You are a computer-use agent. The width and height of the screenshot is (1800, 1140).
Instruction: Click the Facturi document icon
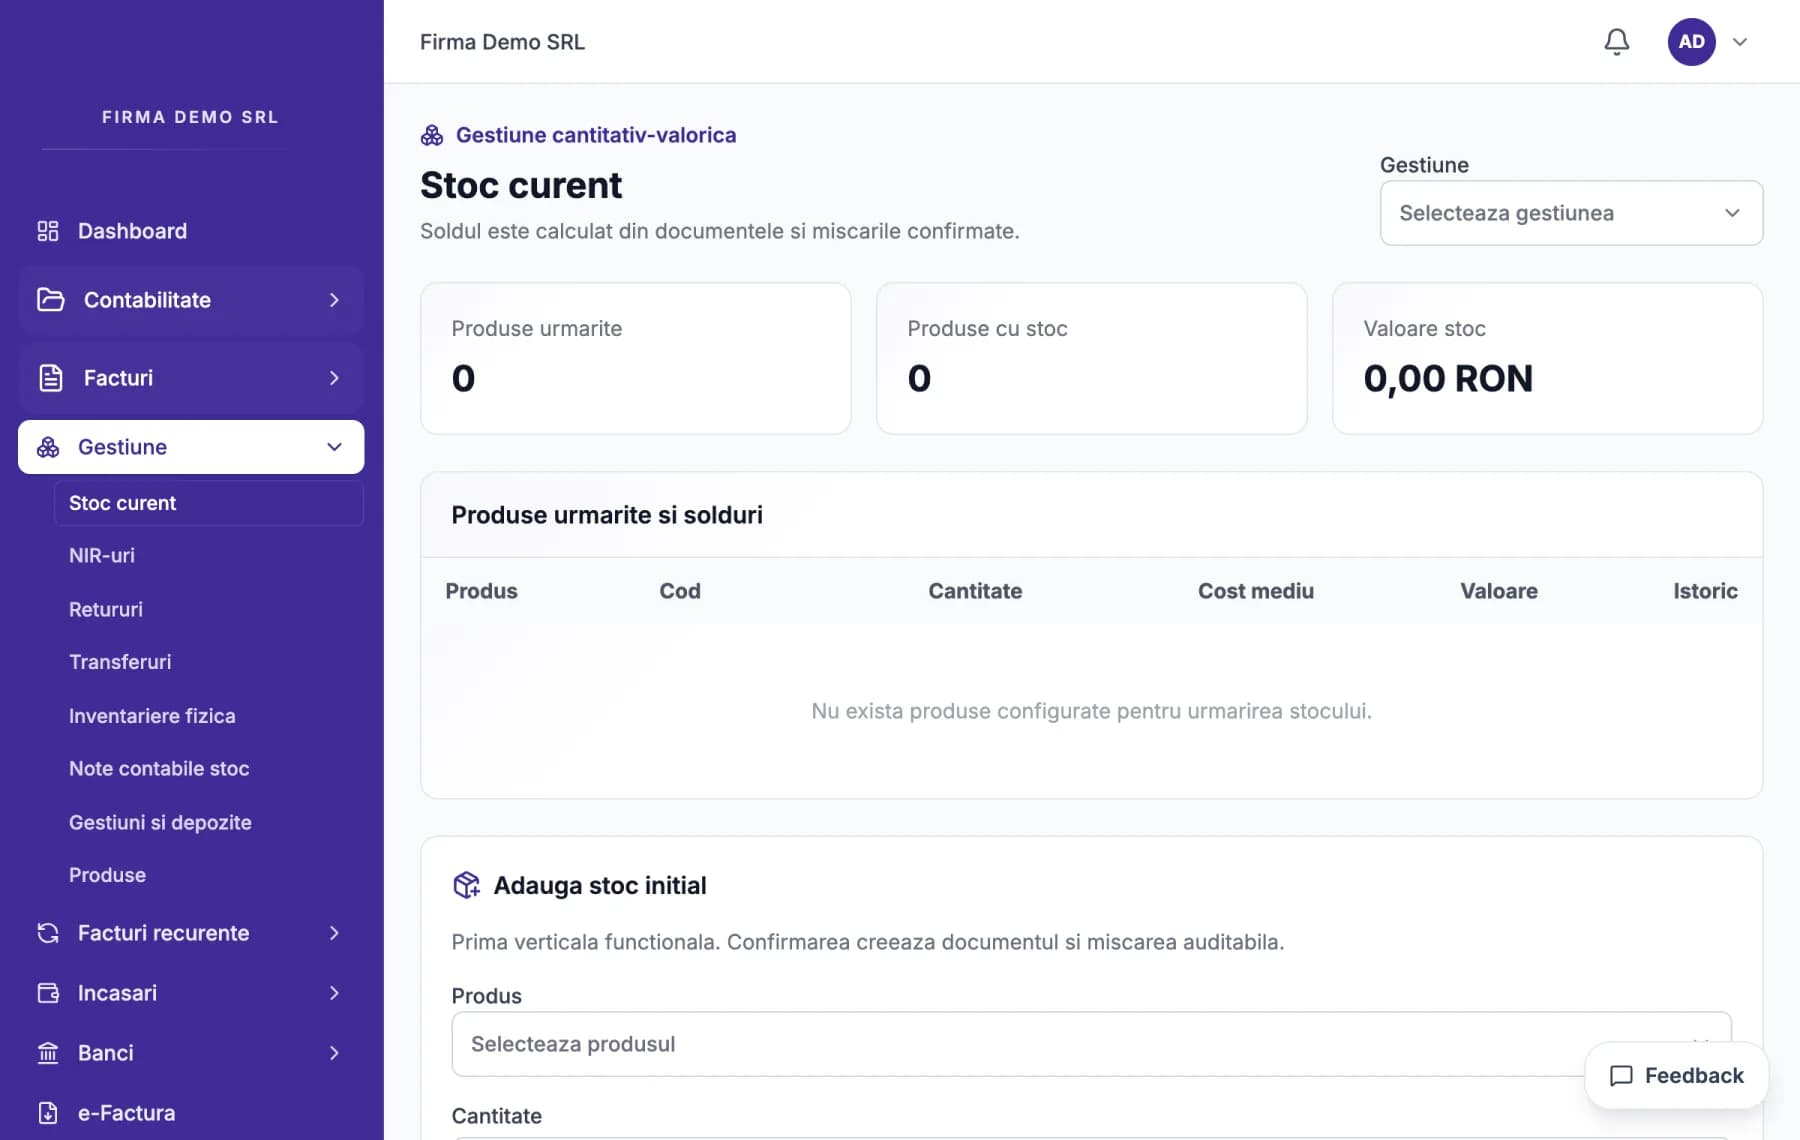tap(50, 378)
